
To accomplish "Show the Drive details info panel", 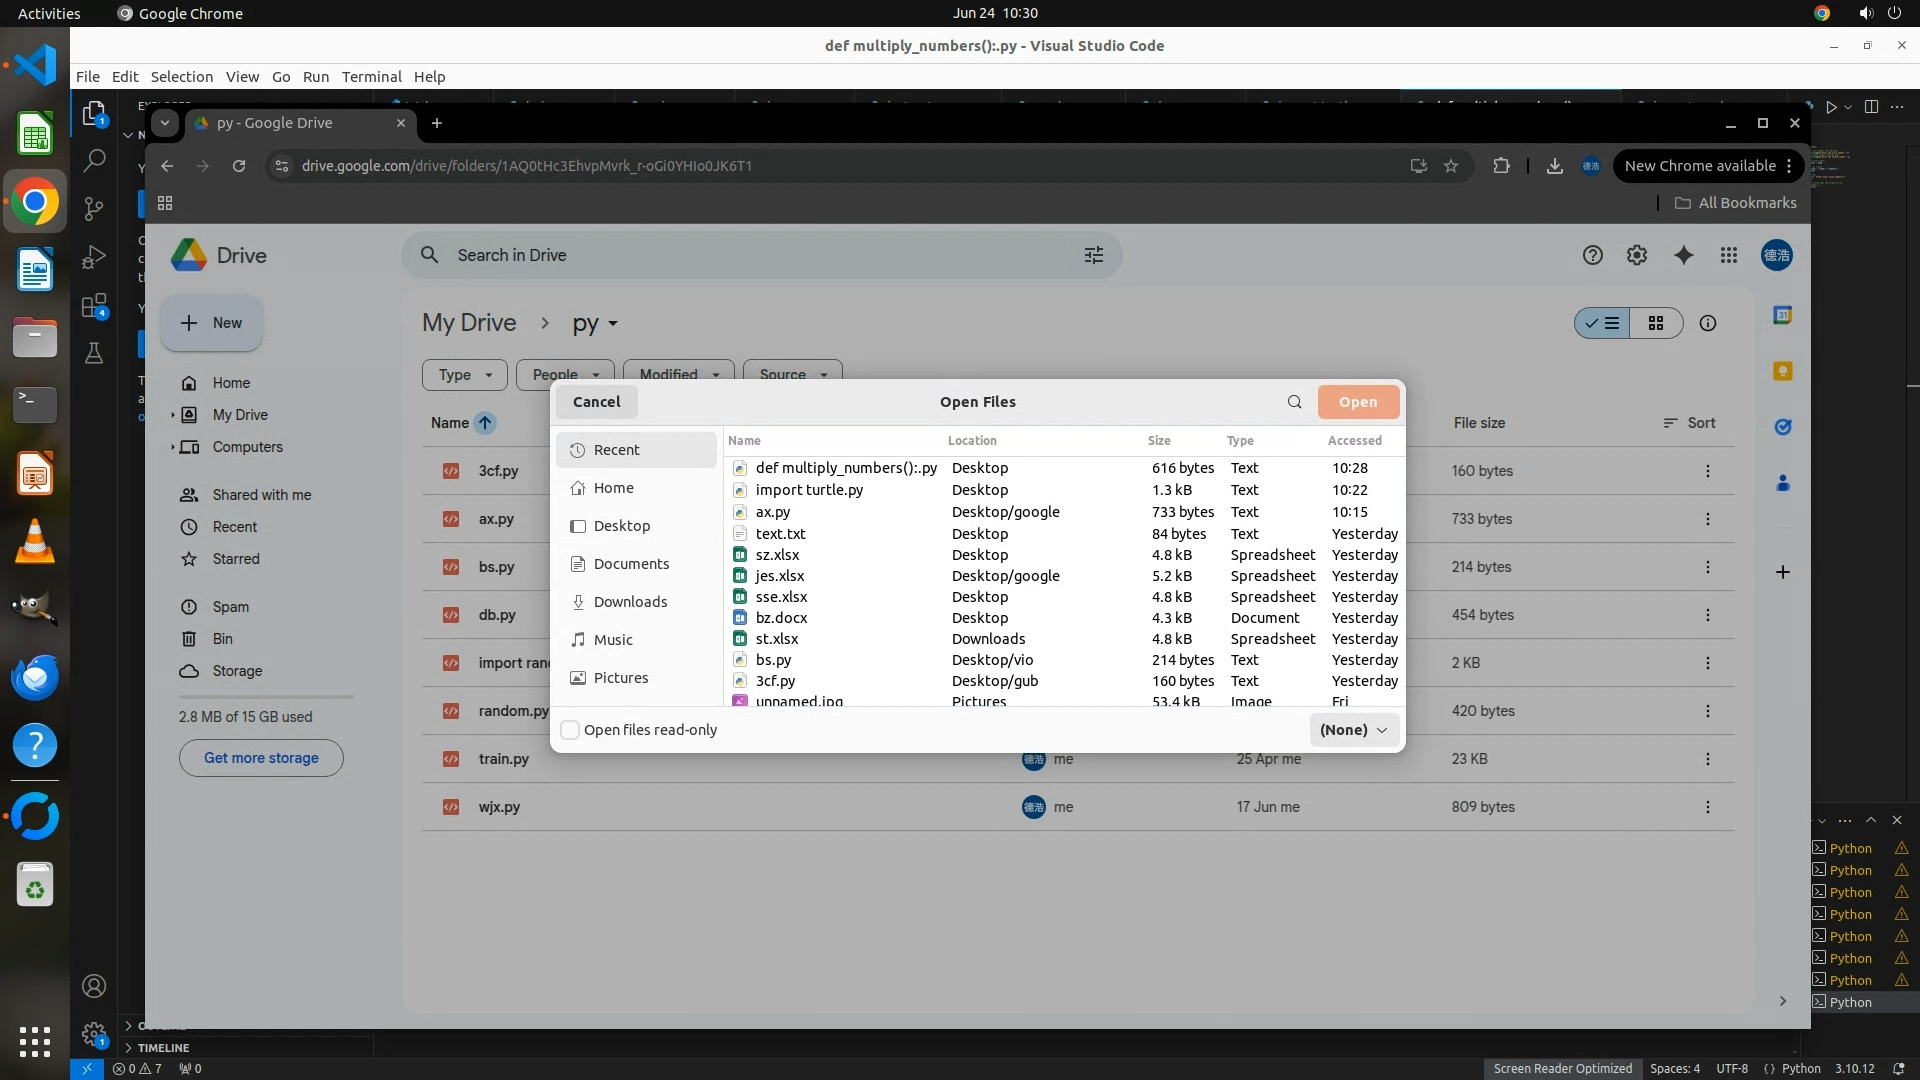I will click(x=1708, y=323).
